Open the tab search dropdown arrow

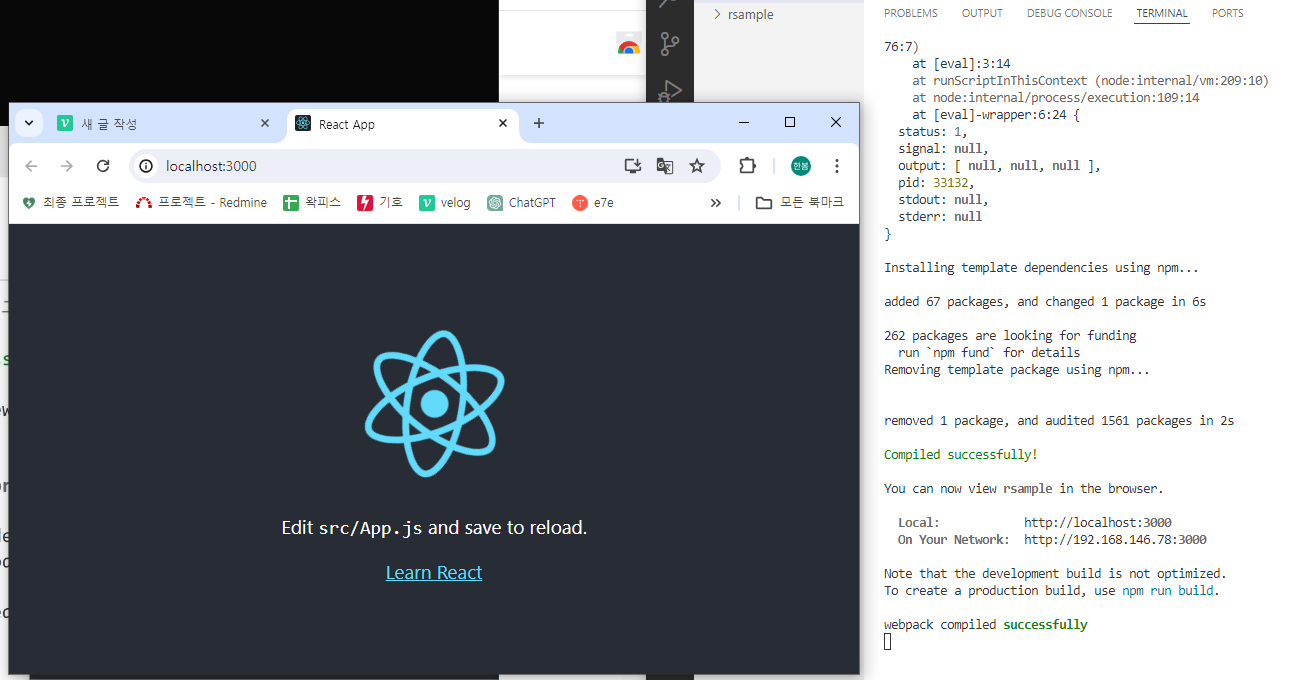coord(29,123)
